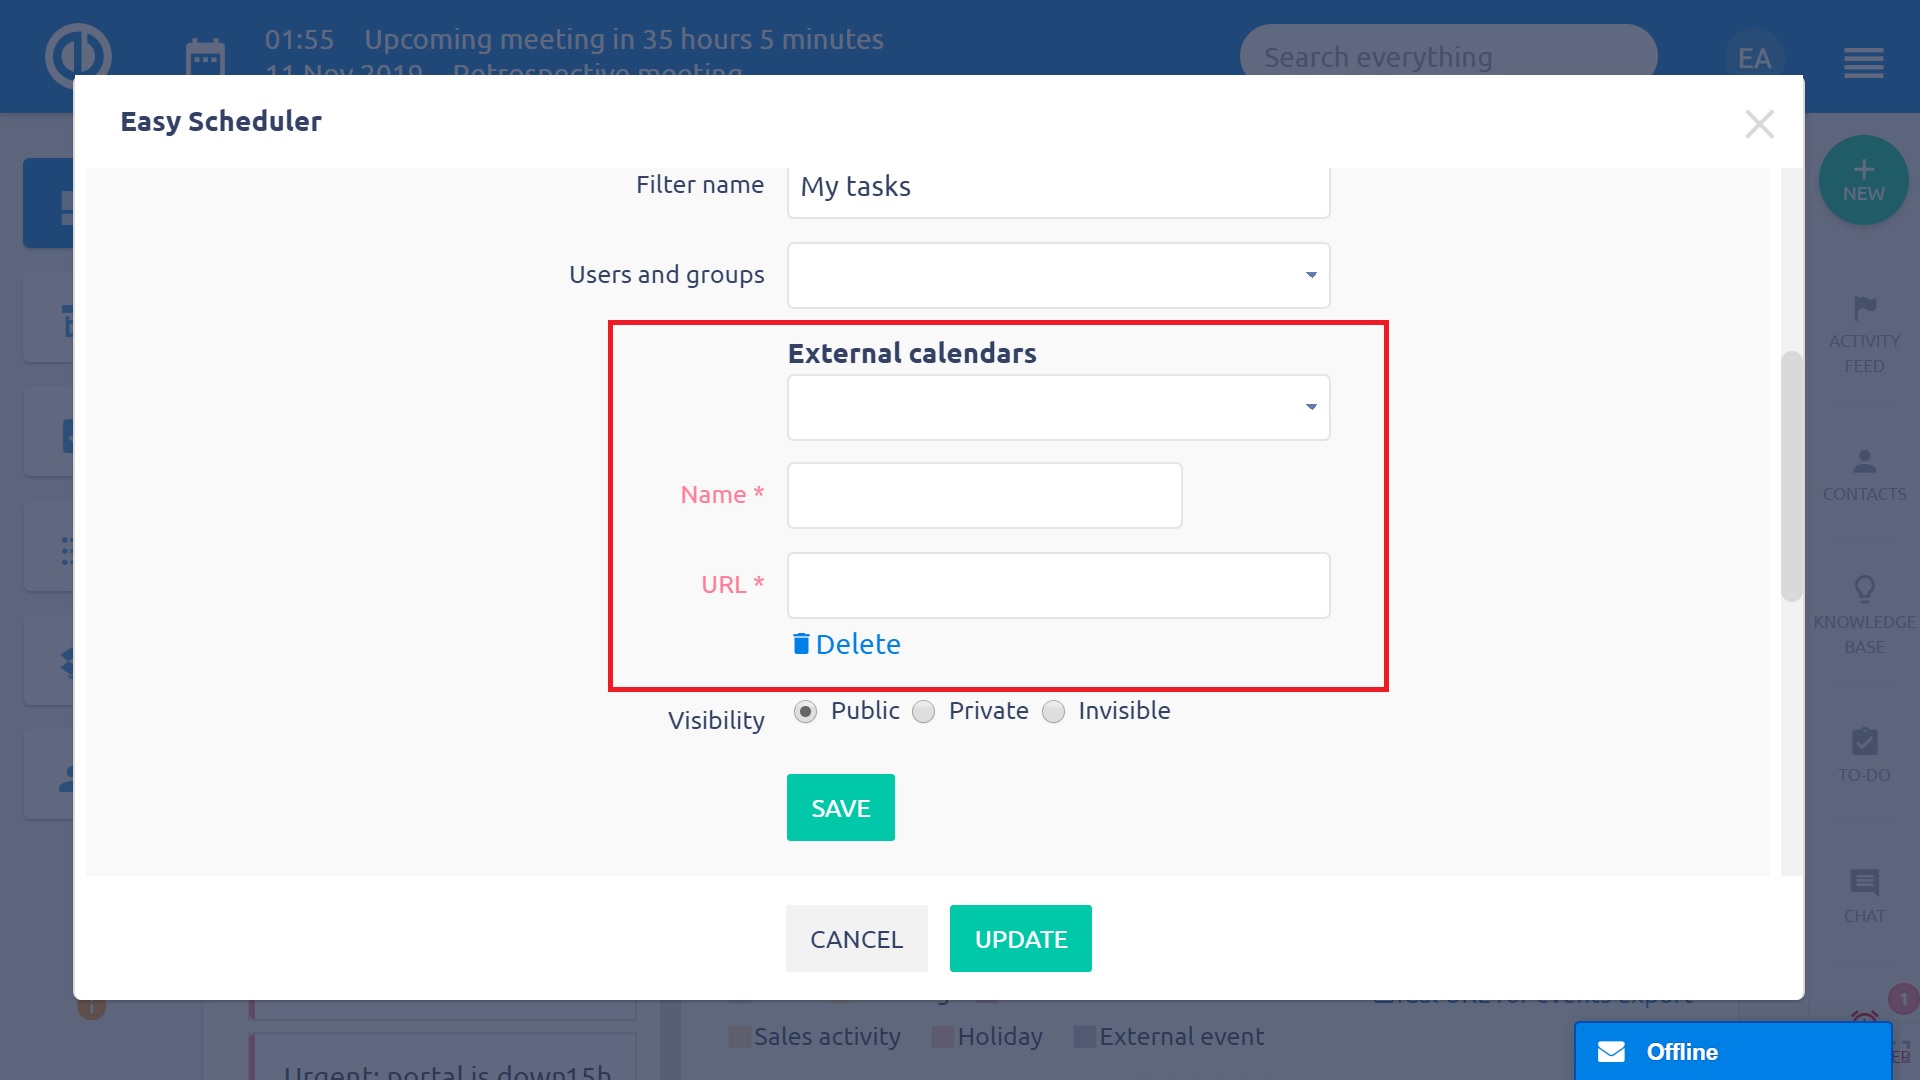Click the trash icon next to Delete
This screenshot has height=1080, width=1920.
click(800, 644)
